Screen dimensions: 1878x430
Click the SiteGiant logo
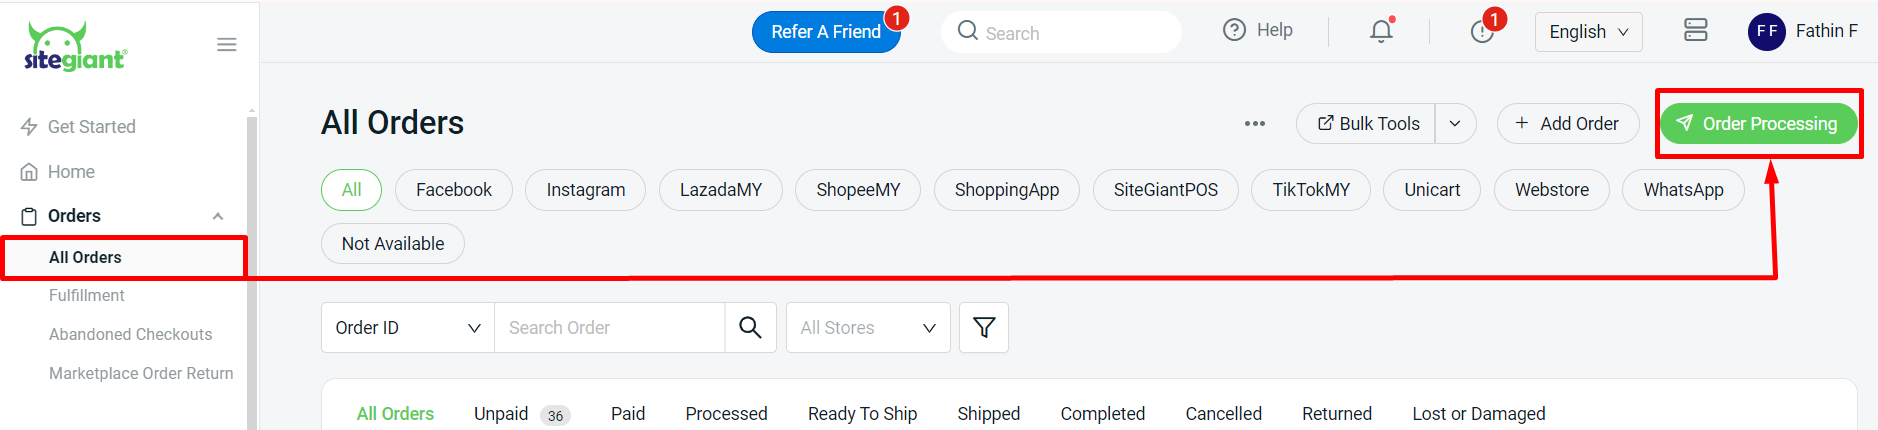[x=75, y=47]
